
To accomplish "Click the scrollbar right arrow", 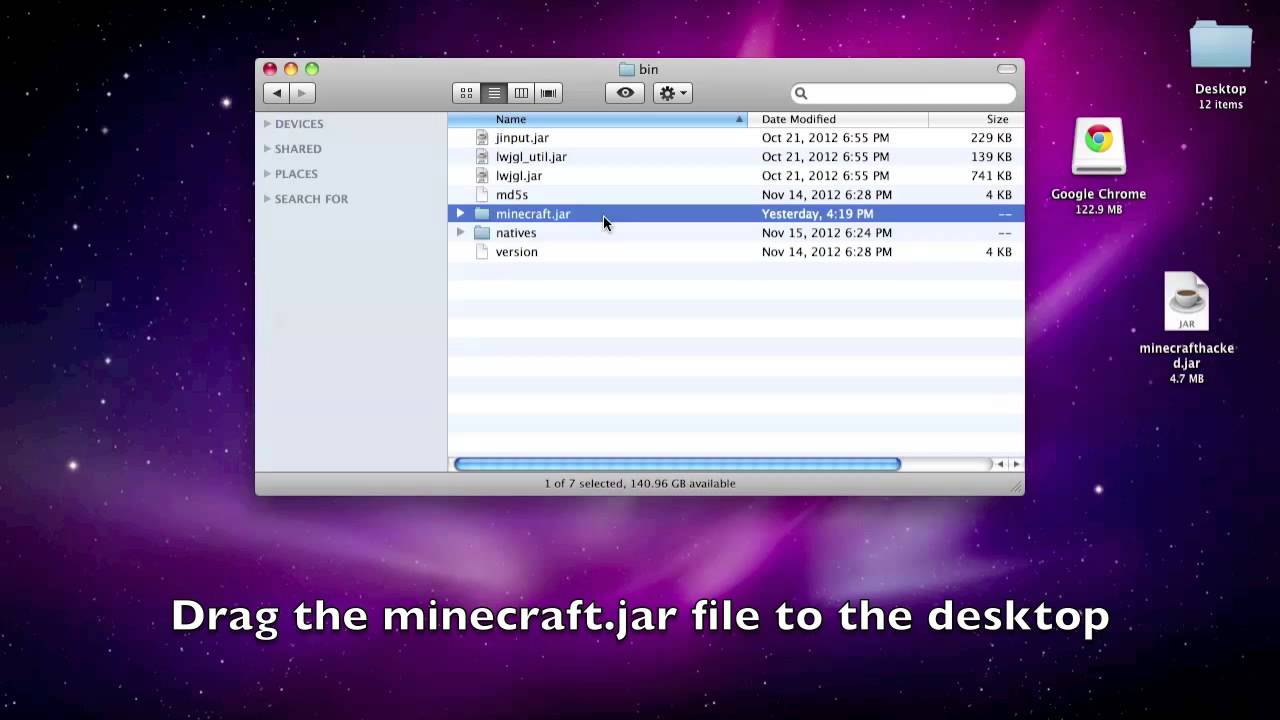I will click(1016, 464).
